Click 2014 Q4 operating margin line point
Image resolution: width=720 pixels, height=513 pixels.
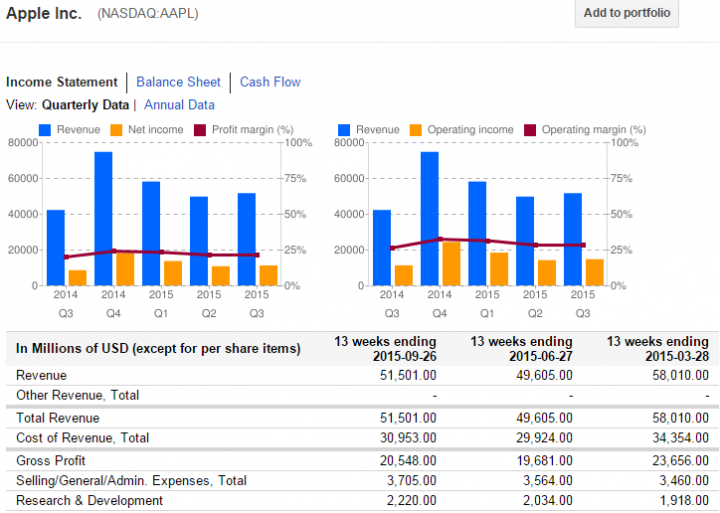tap(440, 239)
